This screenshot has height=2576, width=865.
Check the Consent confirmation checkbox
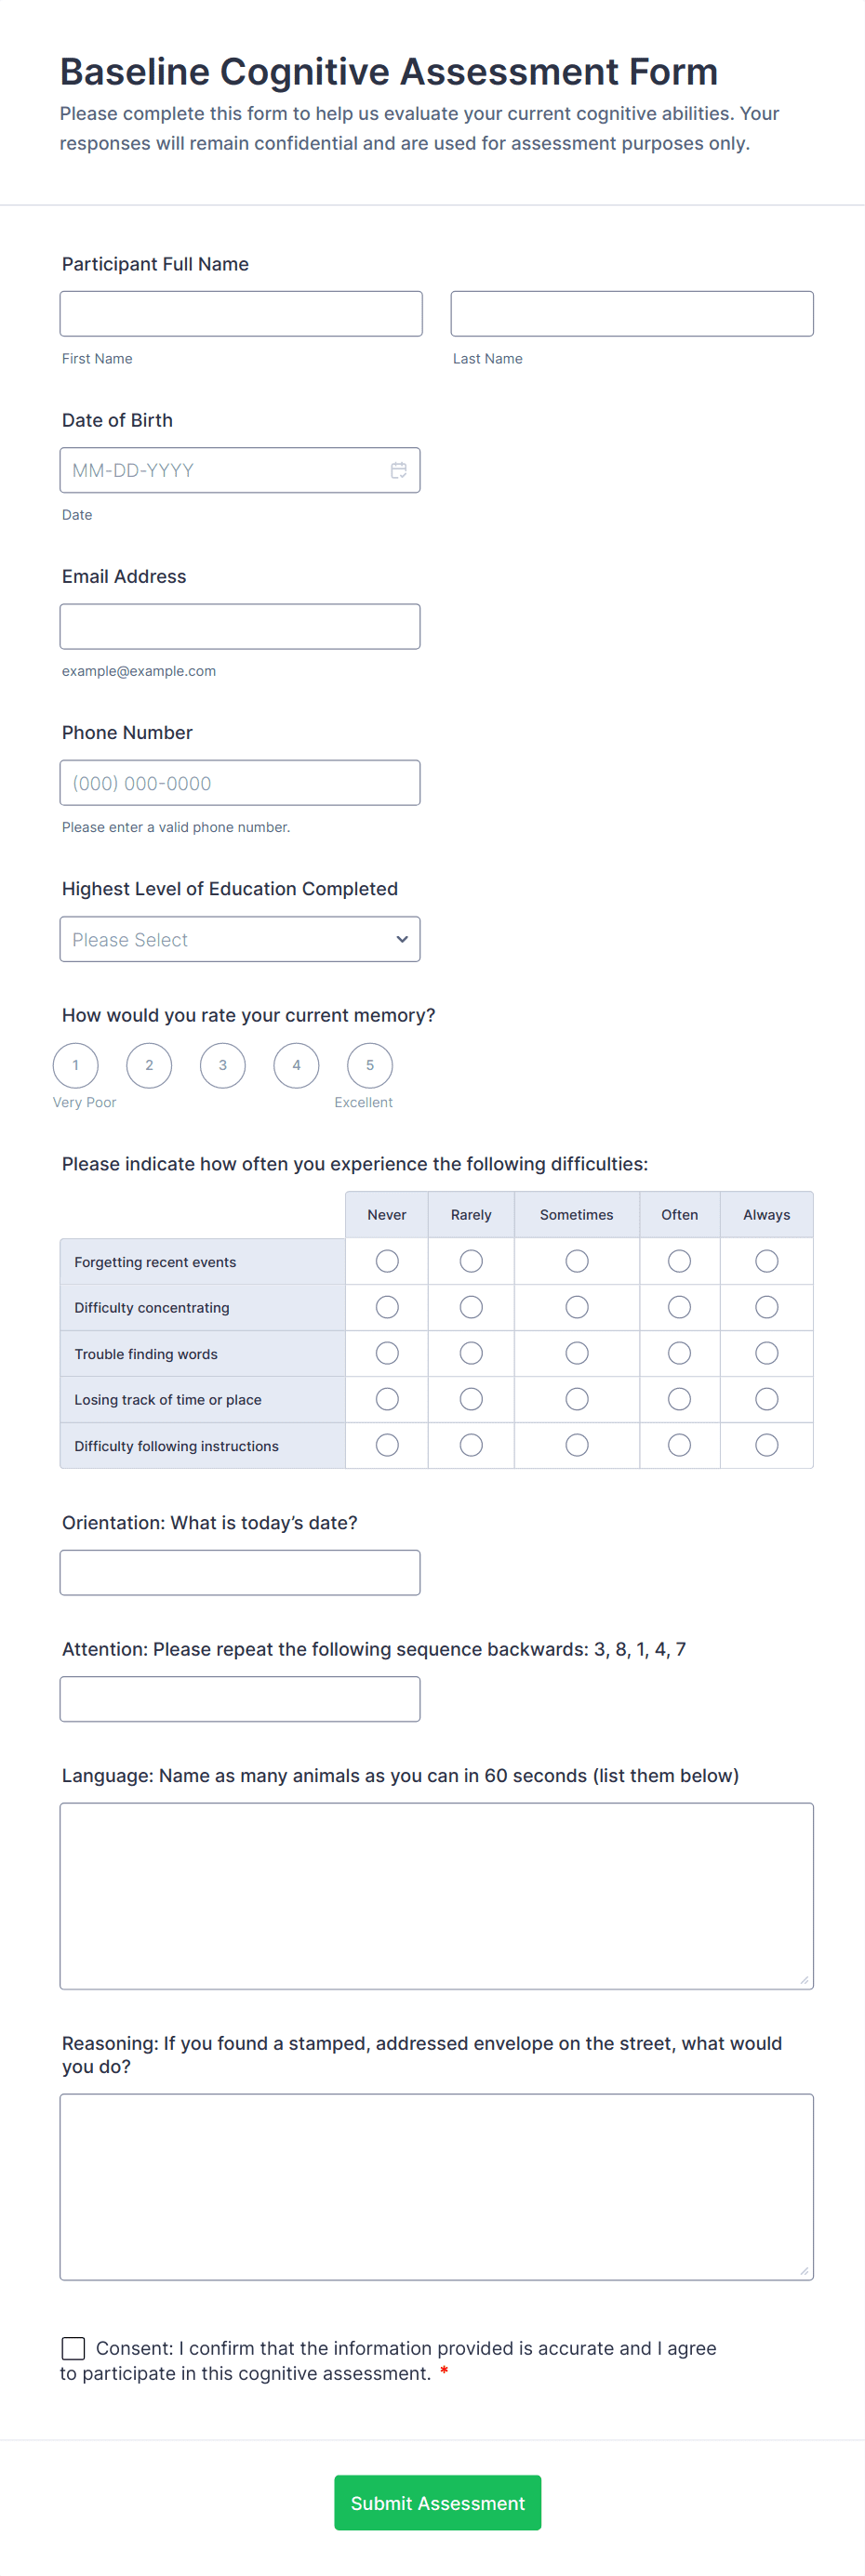click(x=73, y=2348)
